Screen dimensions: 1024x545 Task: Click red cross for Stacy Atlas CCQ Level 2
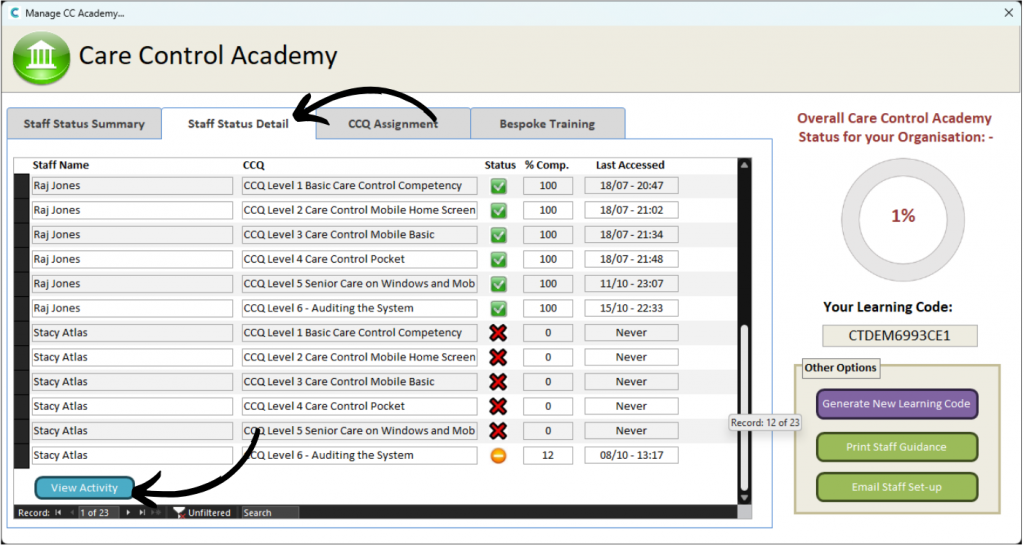498,357
